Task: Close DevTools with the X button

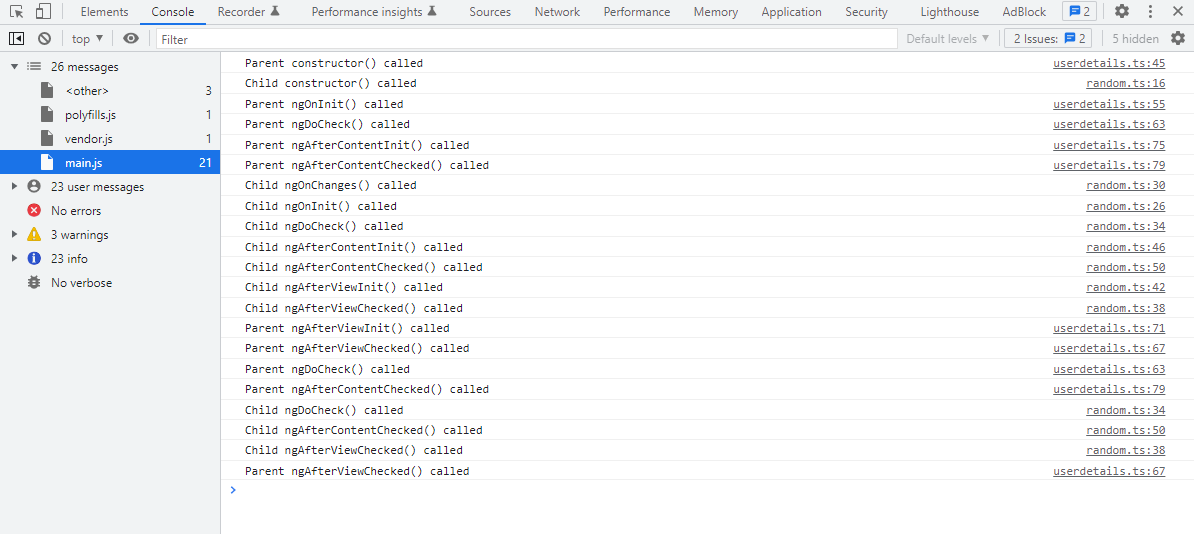Action: point(1177,11)
